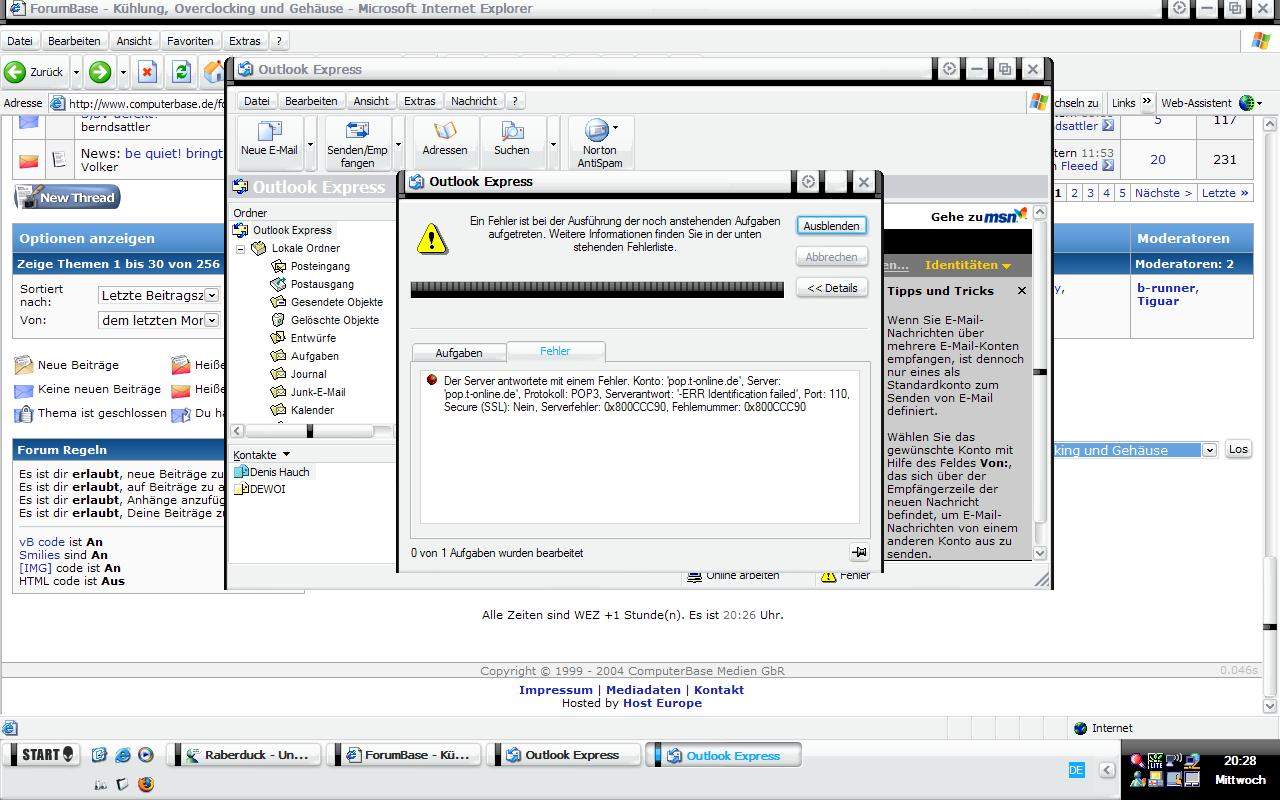The image size is (1280, 800).
Task: Click the << Details button
Action: (x=831, y=288)
